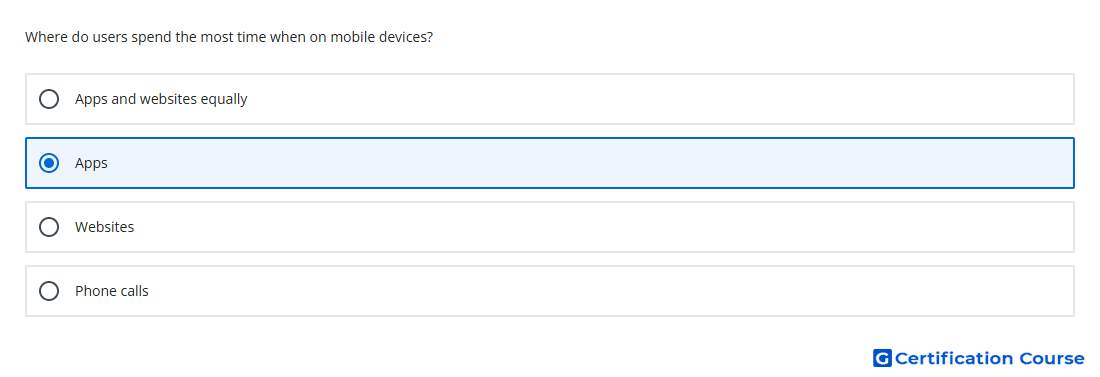Click the 'Websites' answer label text
The width and height of the screenshot is (1100, 377).
105,227
